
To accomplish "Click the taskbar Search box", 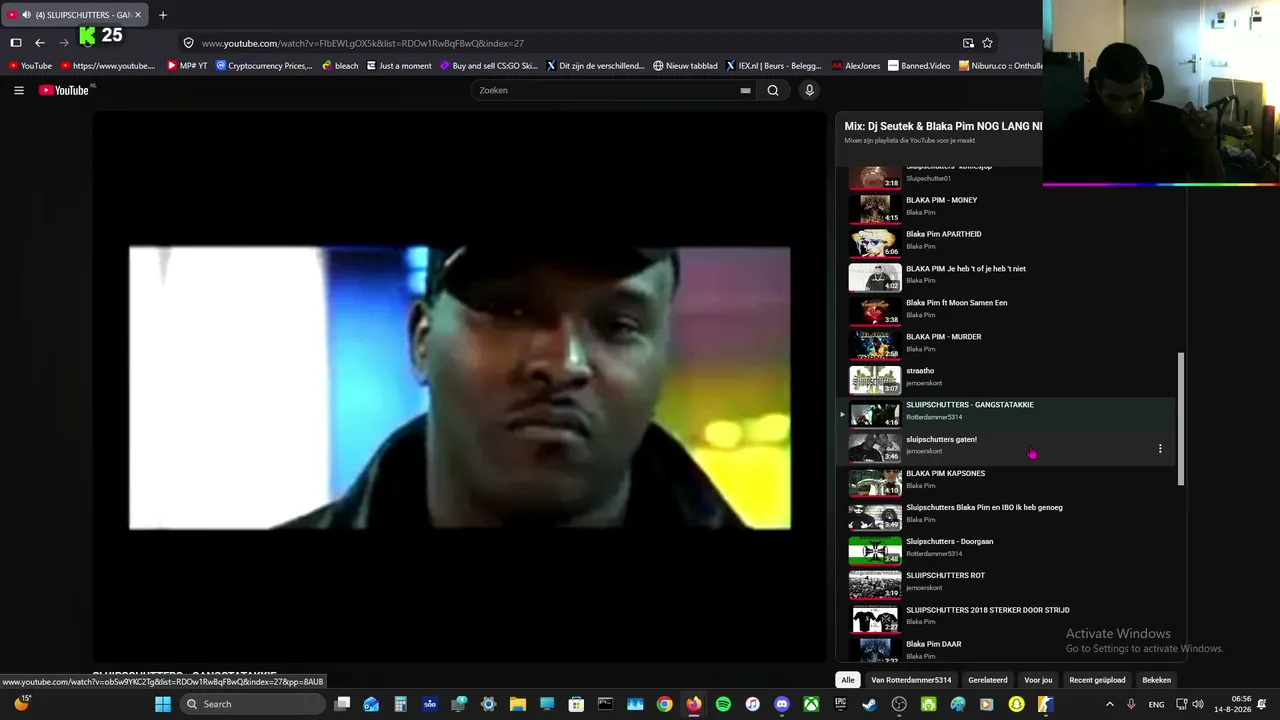I will pos(253,704).
